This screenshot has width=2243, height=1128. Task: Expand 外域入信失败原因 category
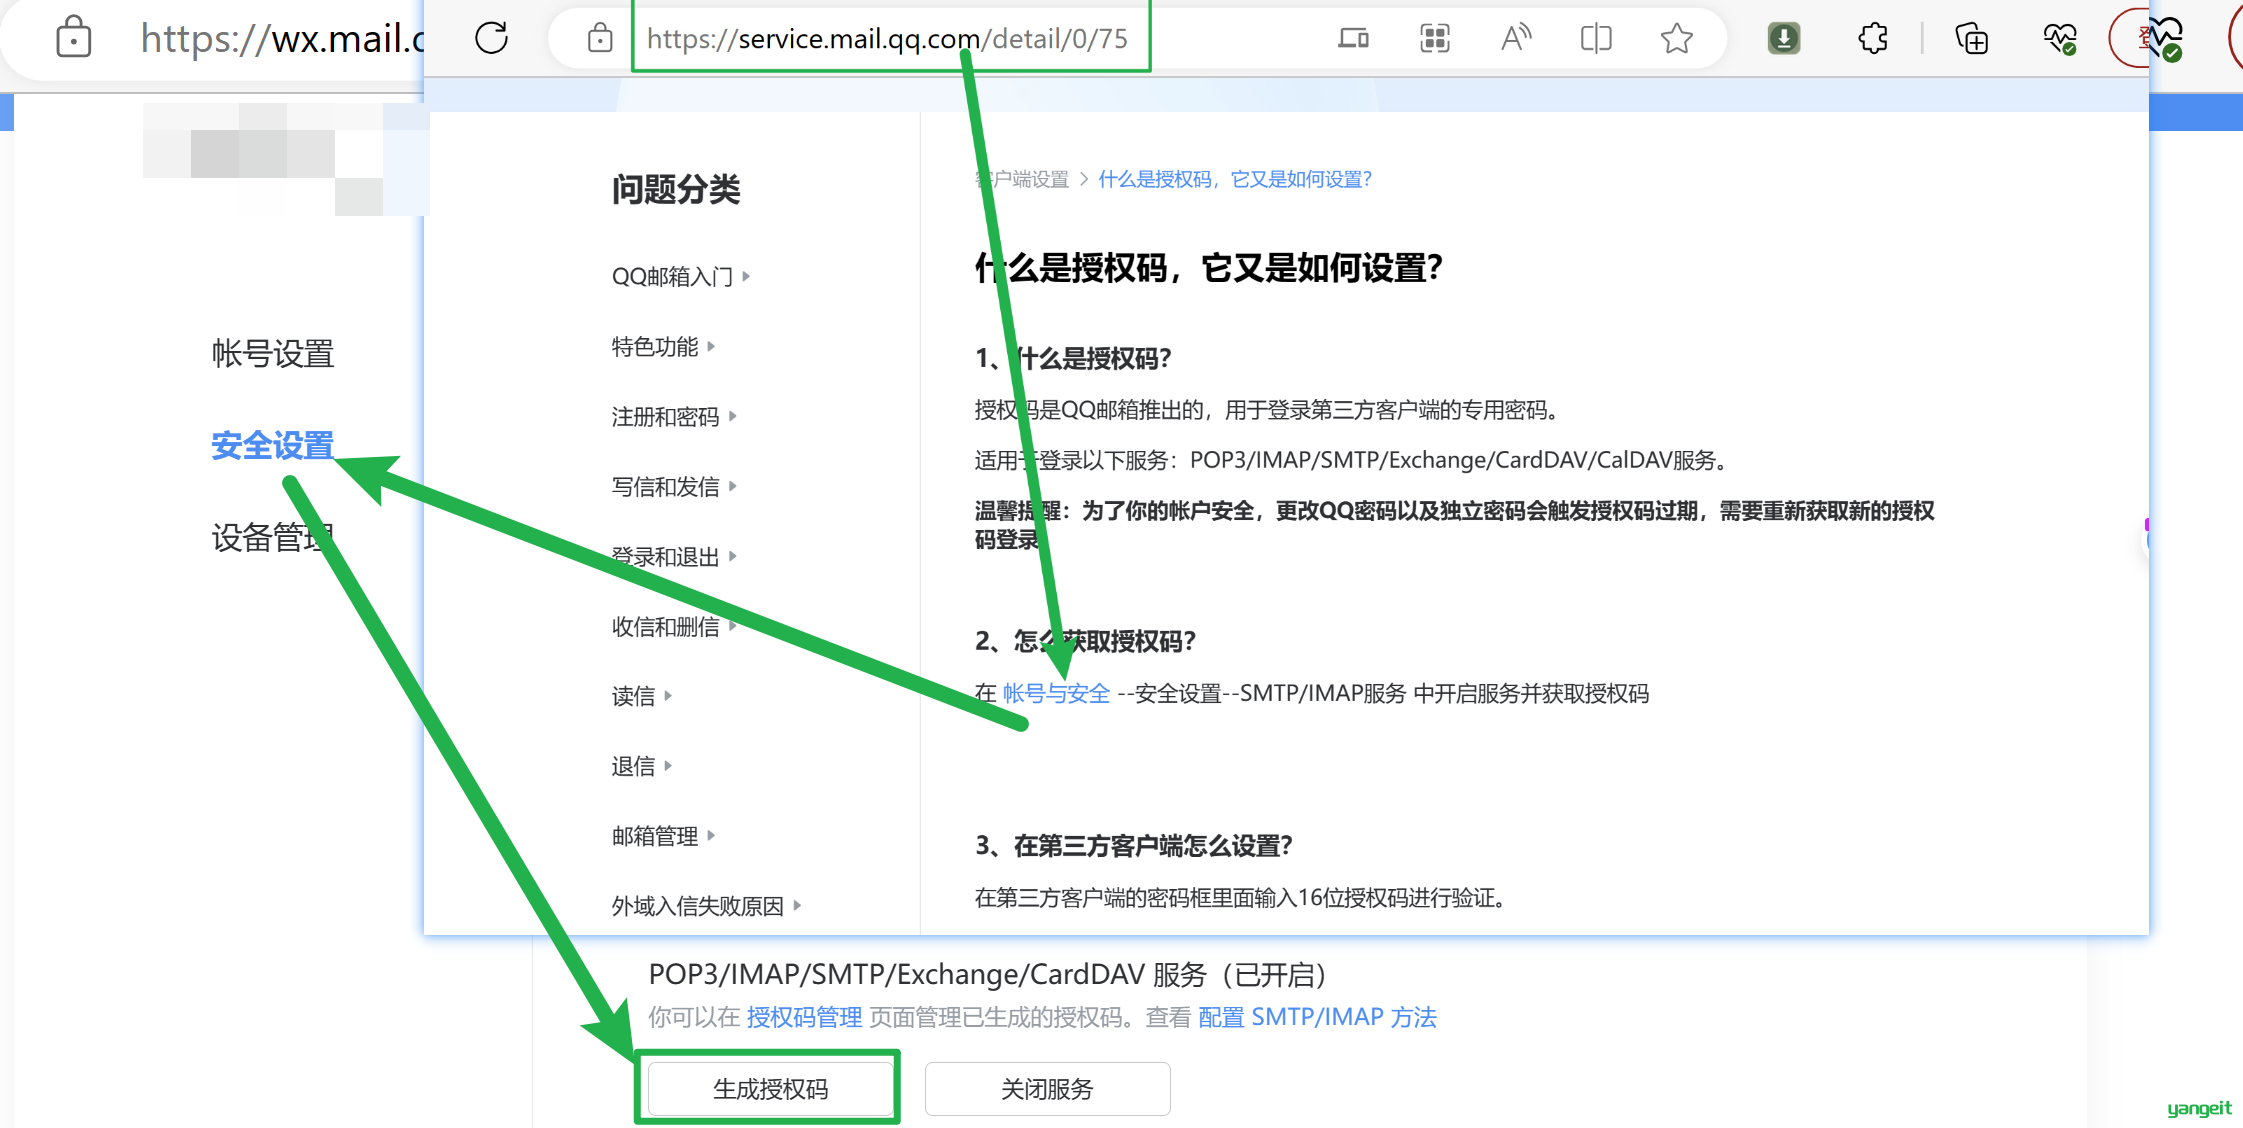[706, 906]
